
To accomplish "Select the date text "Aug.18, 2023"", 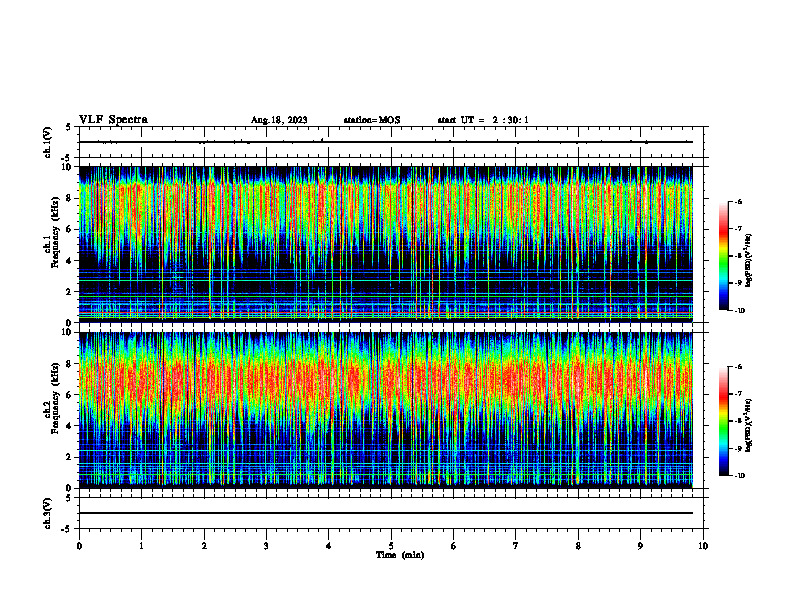I will click(x=279, y=120).
